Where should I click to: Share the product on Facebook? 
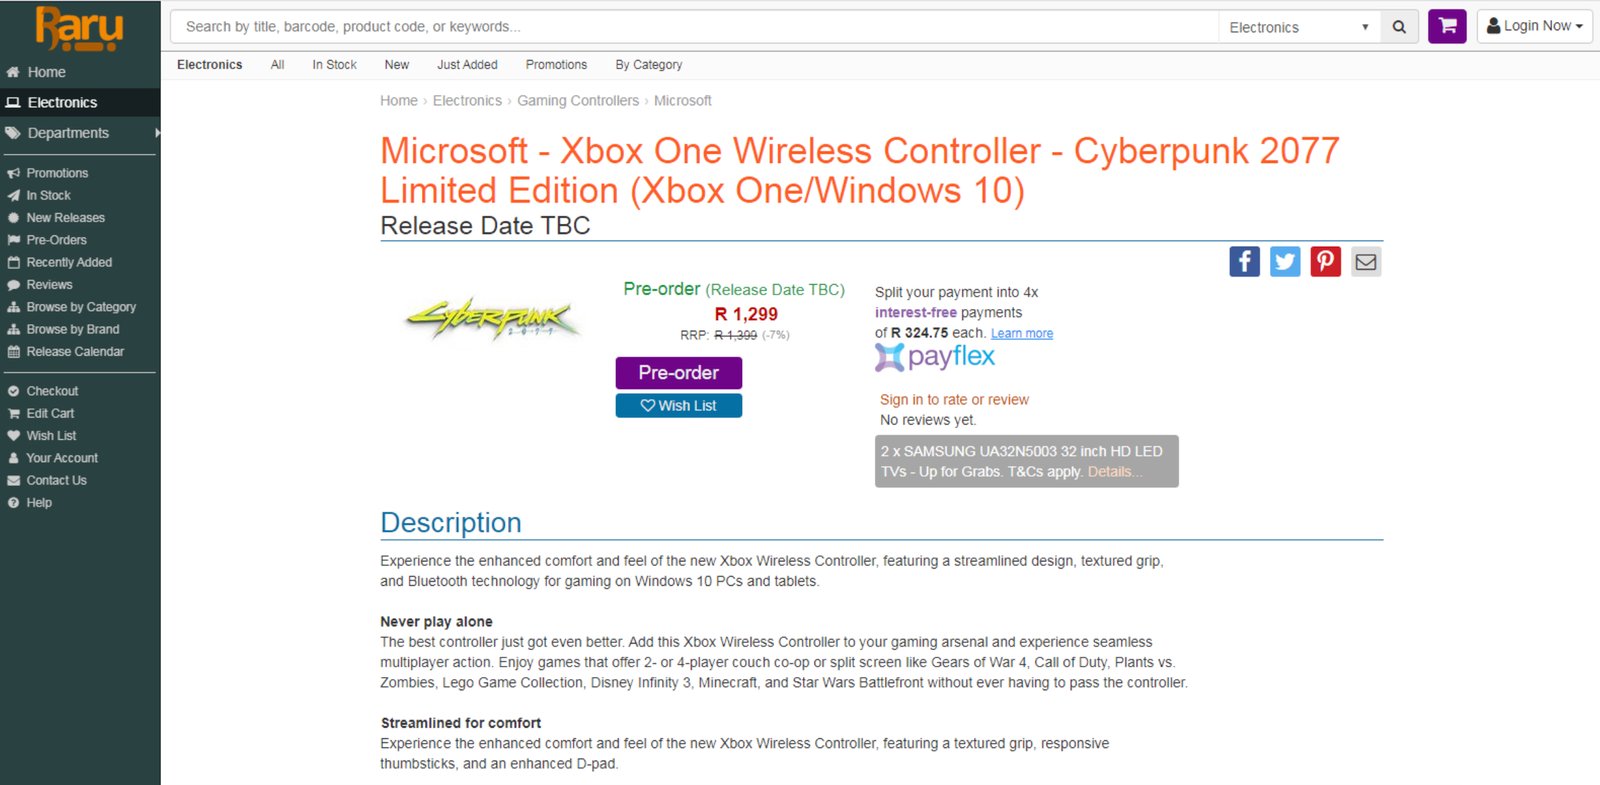[1244, 261]
